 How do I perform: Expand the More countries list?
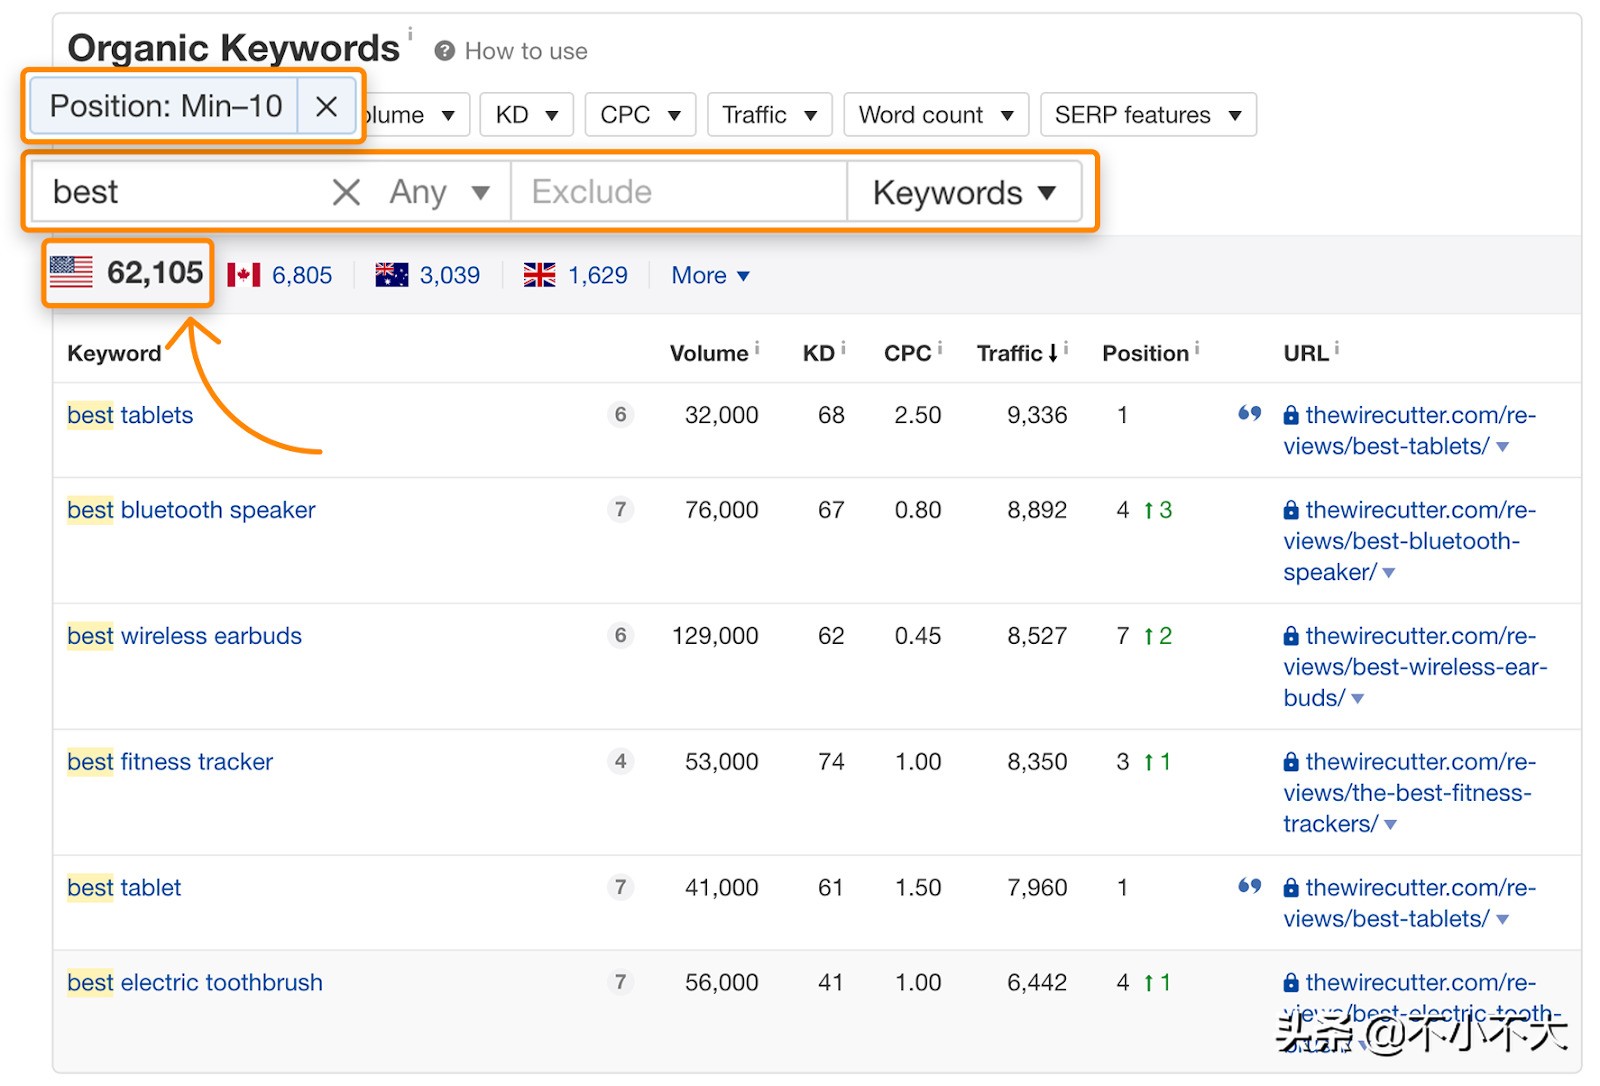coord(710,275)
